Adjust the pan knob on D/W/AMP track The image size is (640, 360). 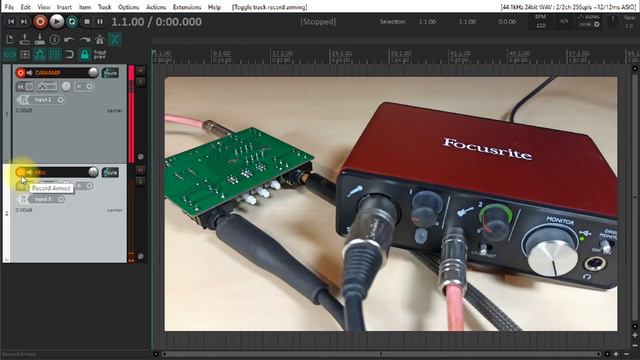[66, 87]
